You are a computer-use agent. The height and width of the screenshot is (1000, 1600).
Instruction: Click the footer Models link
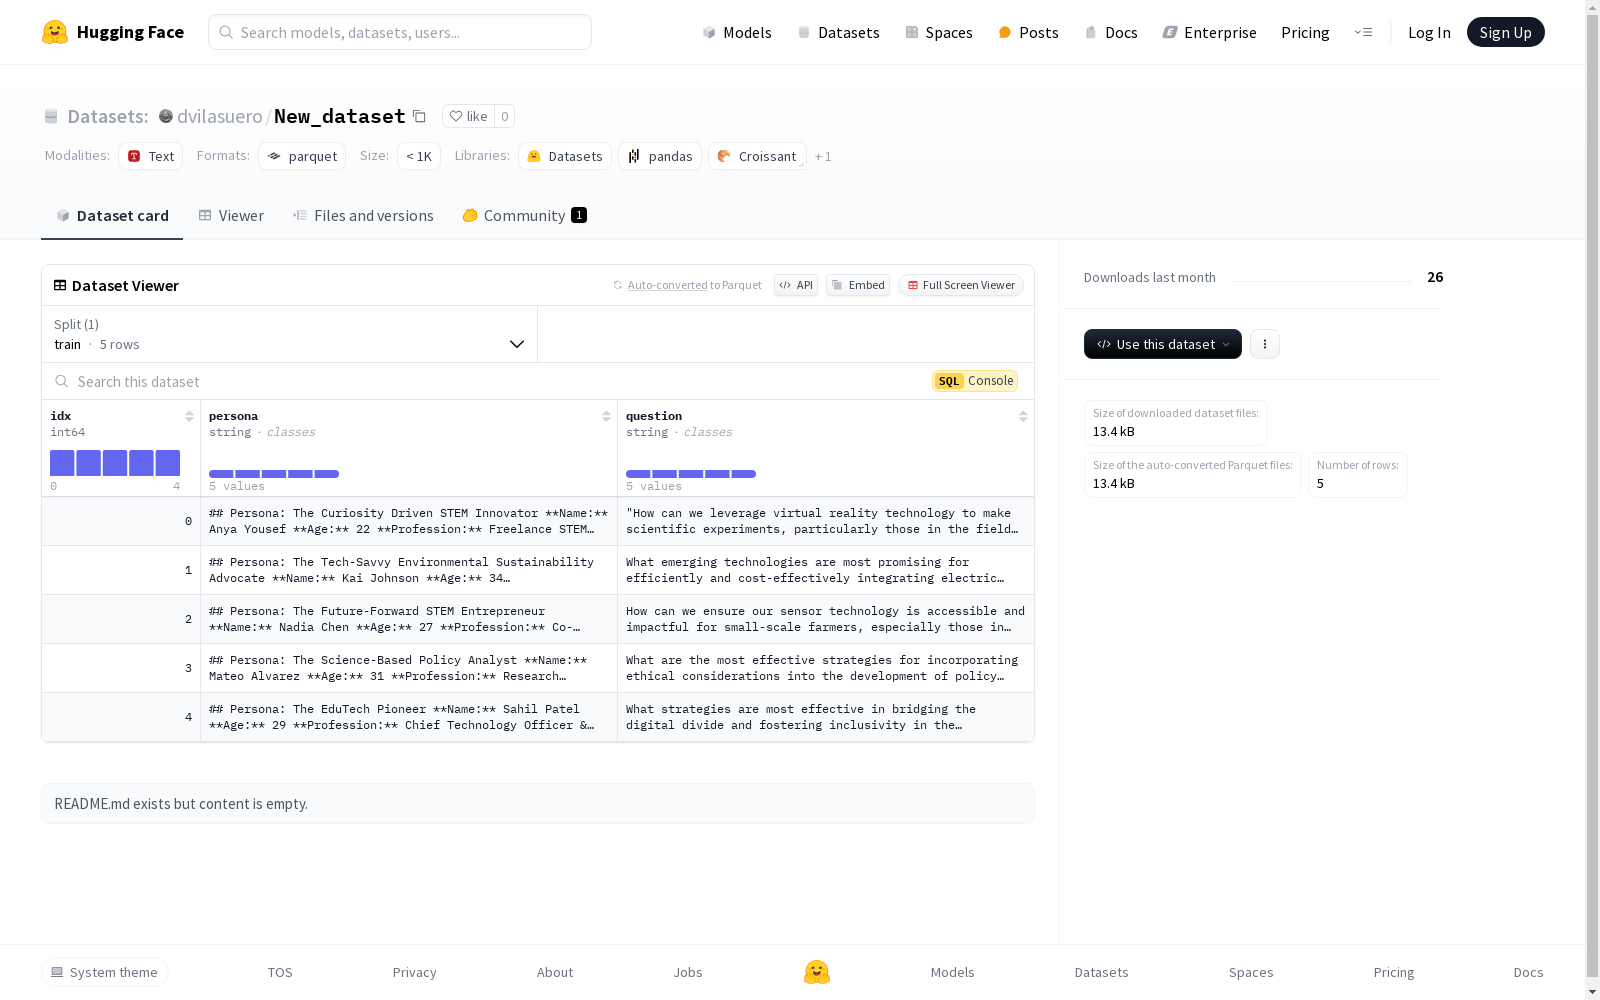pos(952,972)
